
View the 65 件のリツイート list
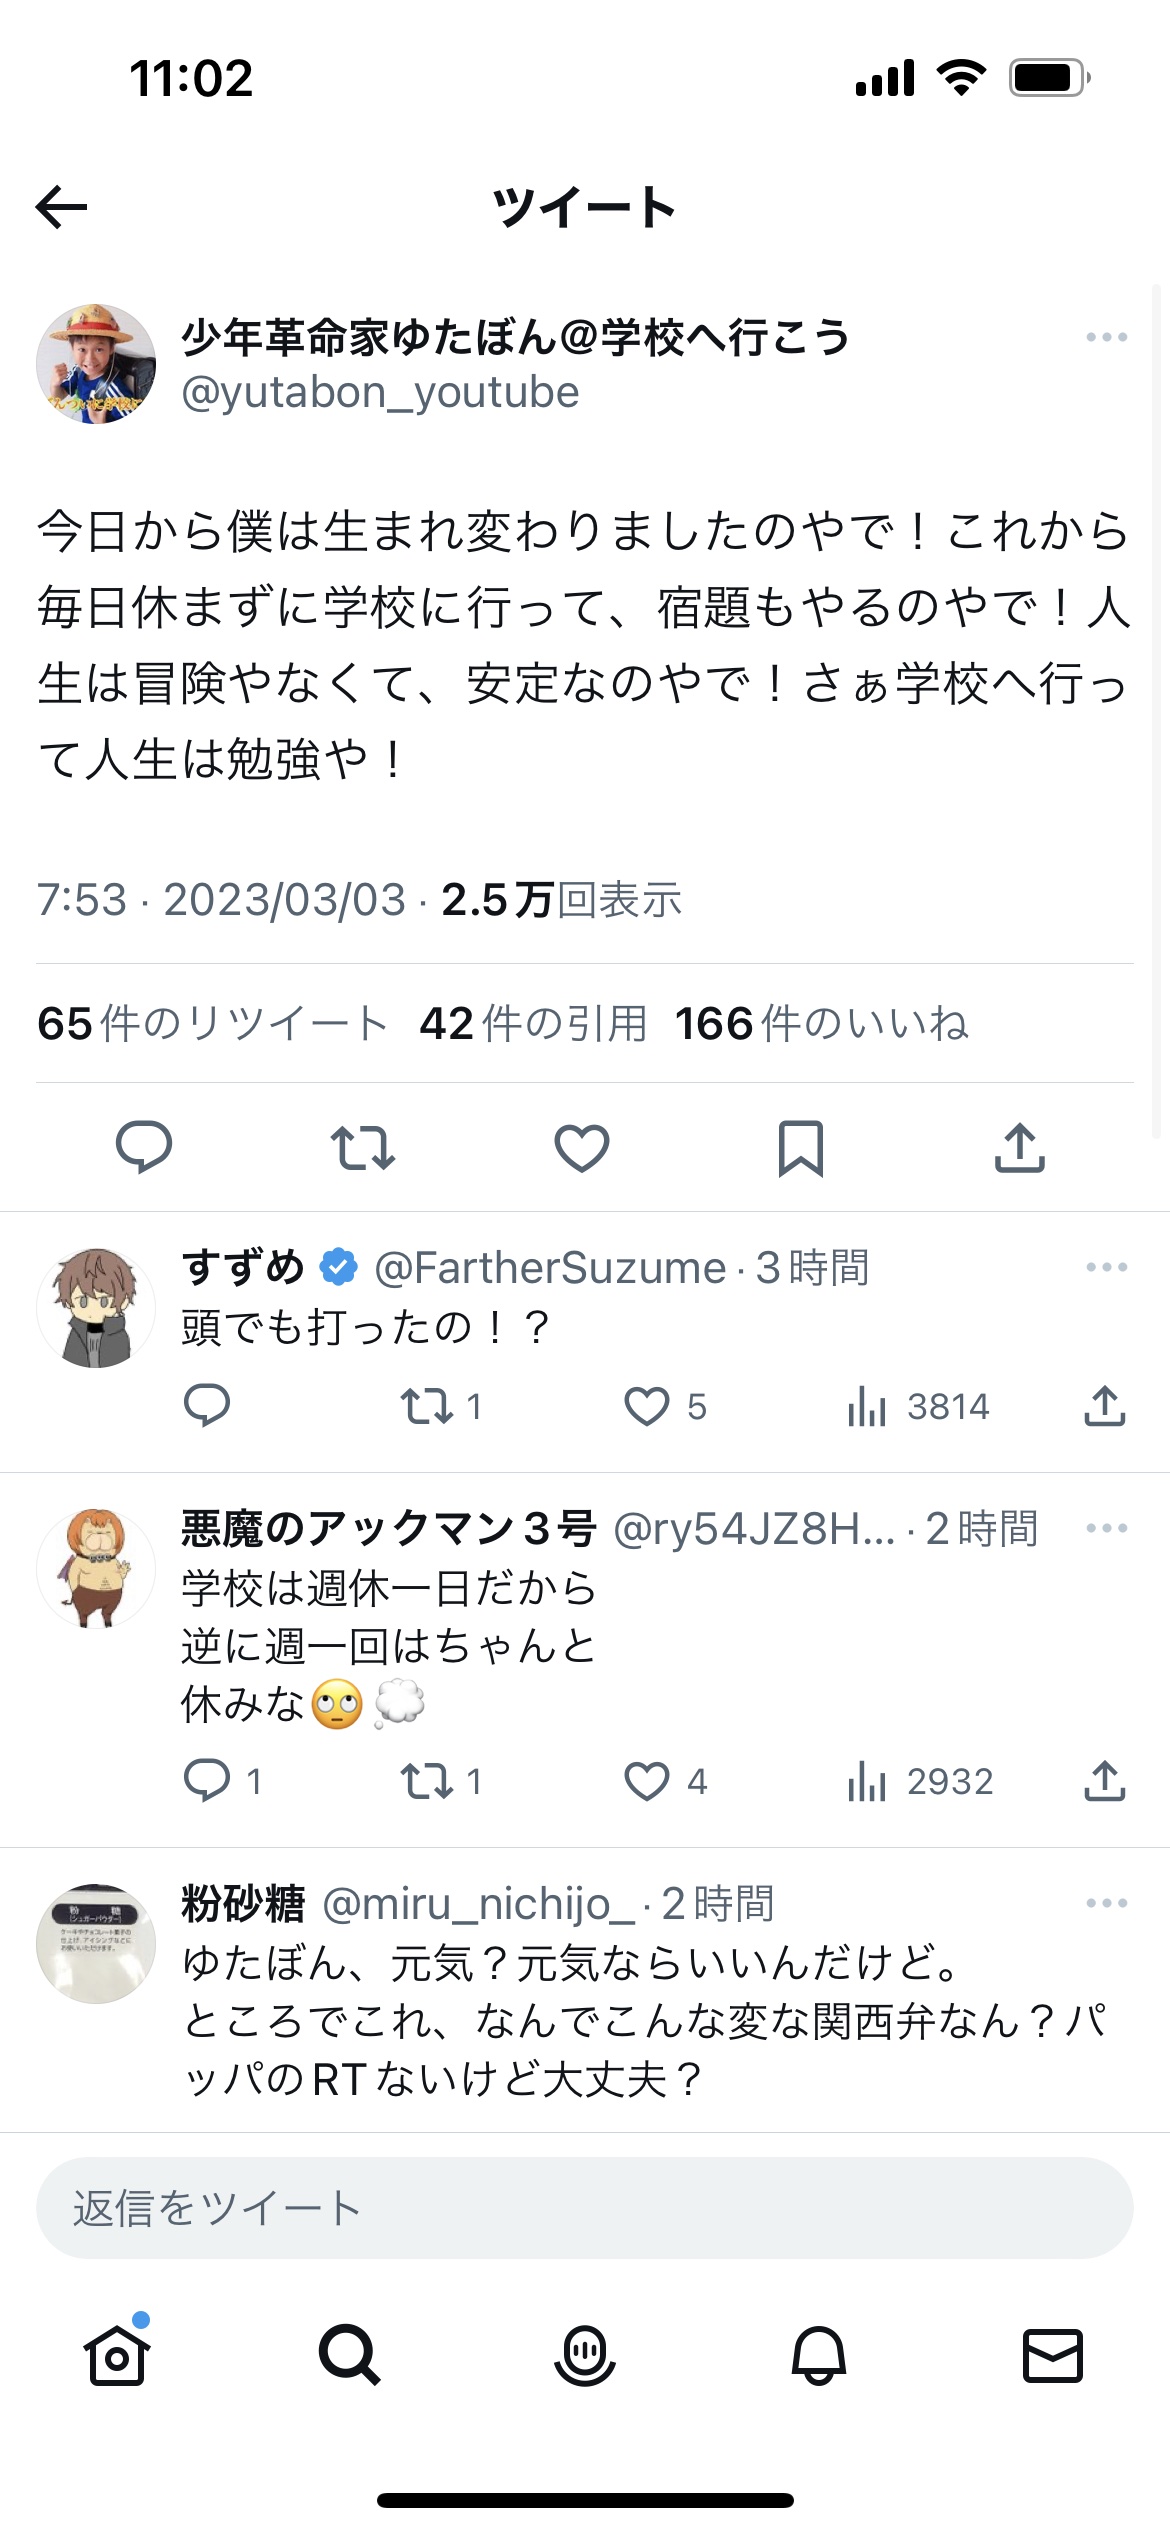212,1023
